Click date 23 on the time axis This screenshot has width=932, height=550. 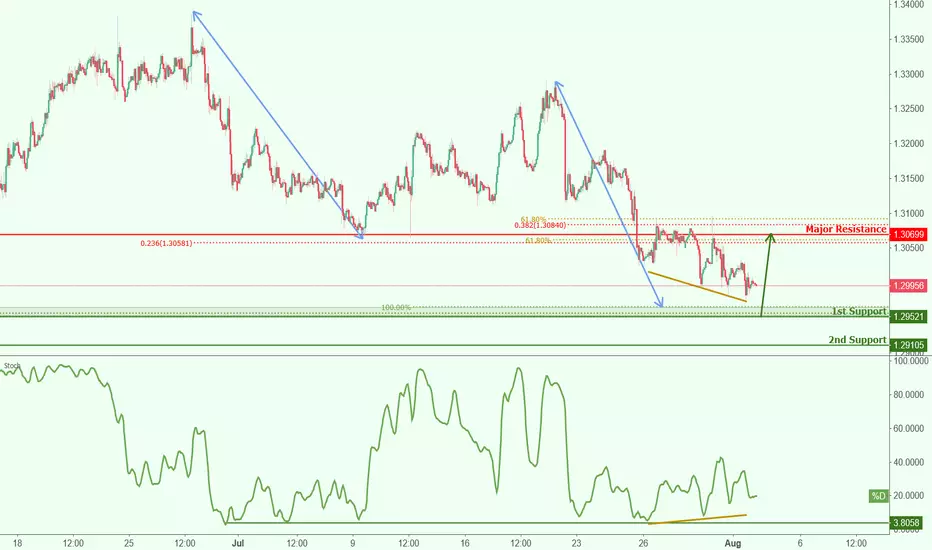pos(576,543)
